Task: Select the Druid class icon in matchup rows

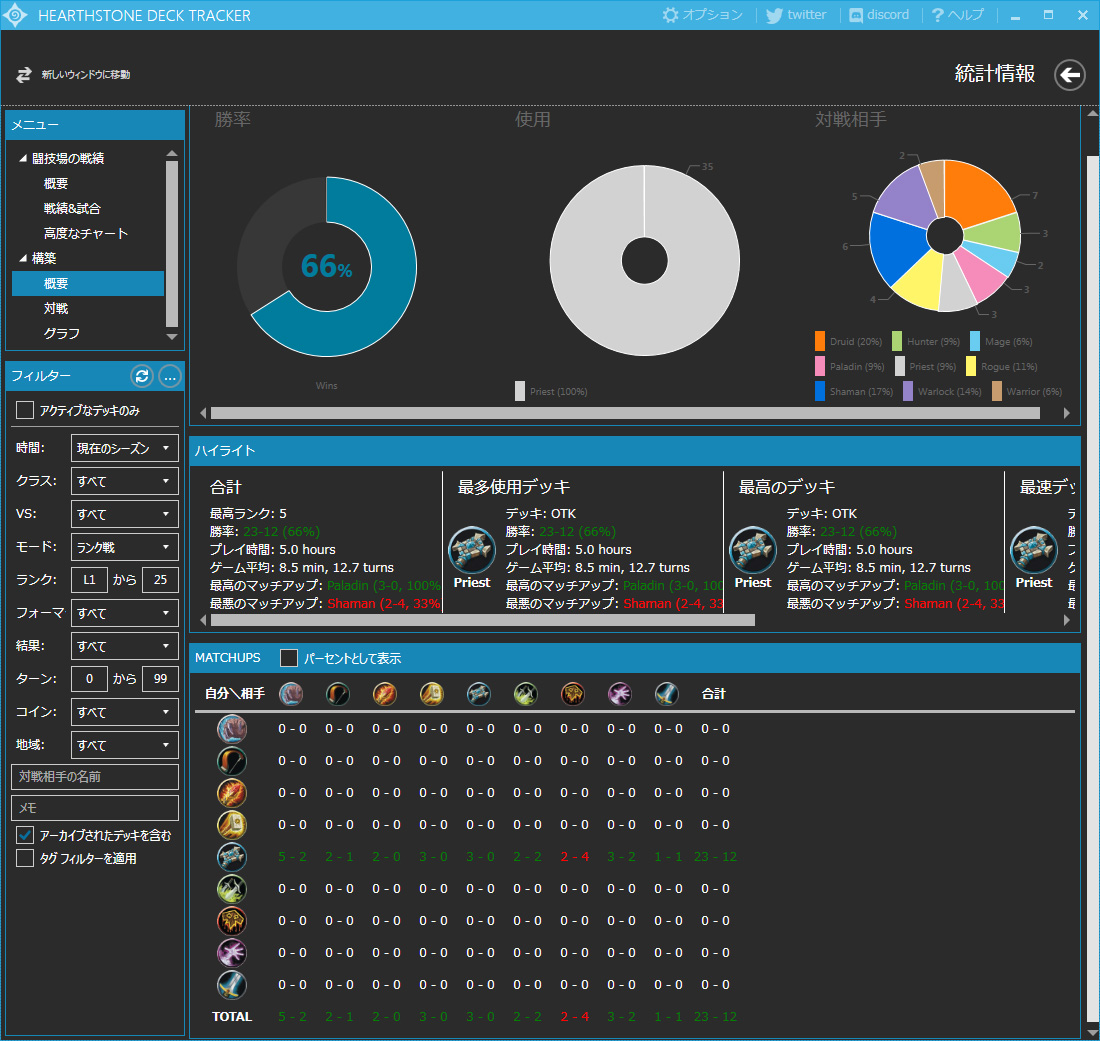Action: point(232,729)
